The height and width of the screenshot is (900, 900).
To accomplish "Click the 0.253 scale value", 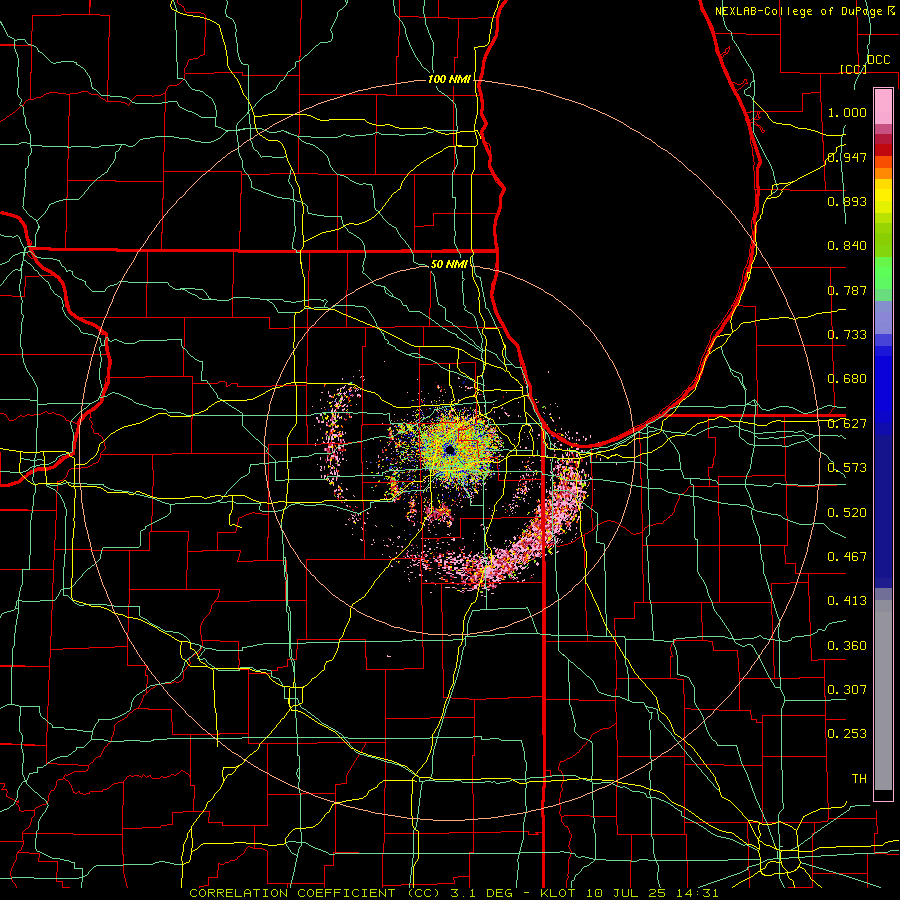I will [x=847, y=734].
